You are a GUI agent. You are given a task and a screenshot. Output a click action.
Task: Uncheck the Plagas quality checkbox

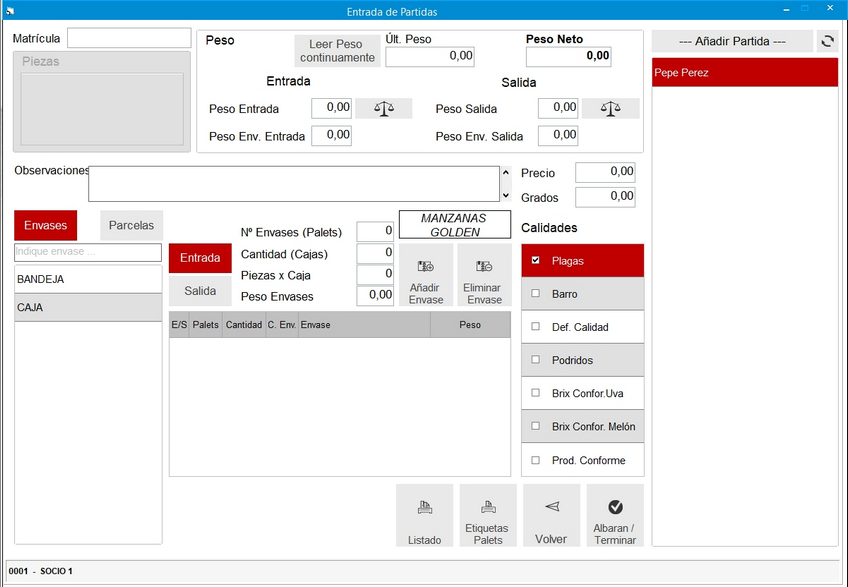(x=535, y=260)
